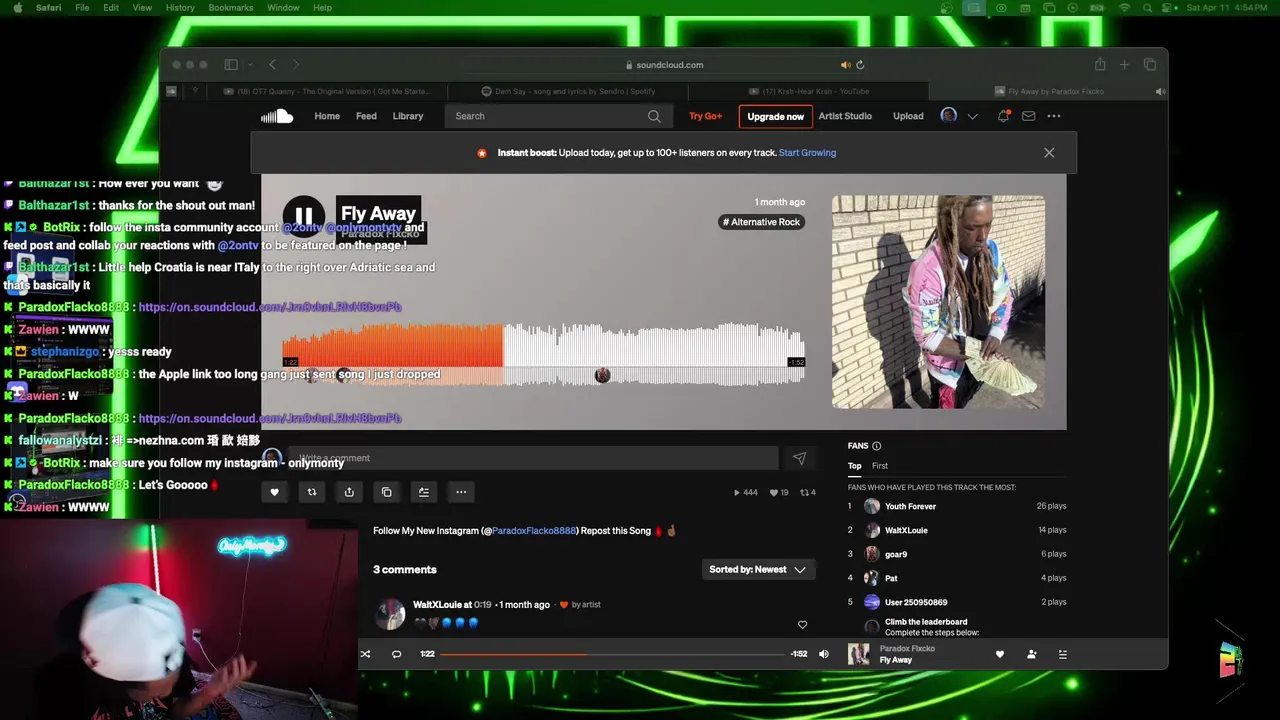The image size is (1280, 720).
Task: Open Youth Forever fan profile
Action: pyautogui.click(x=910, y=507)
